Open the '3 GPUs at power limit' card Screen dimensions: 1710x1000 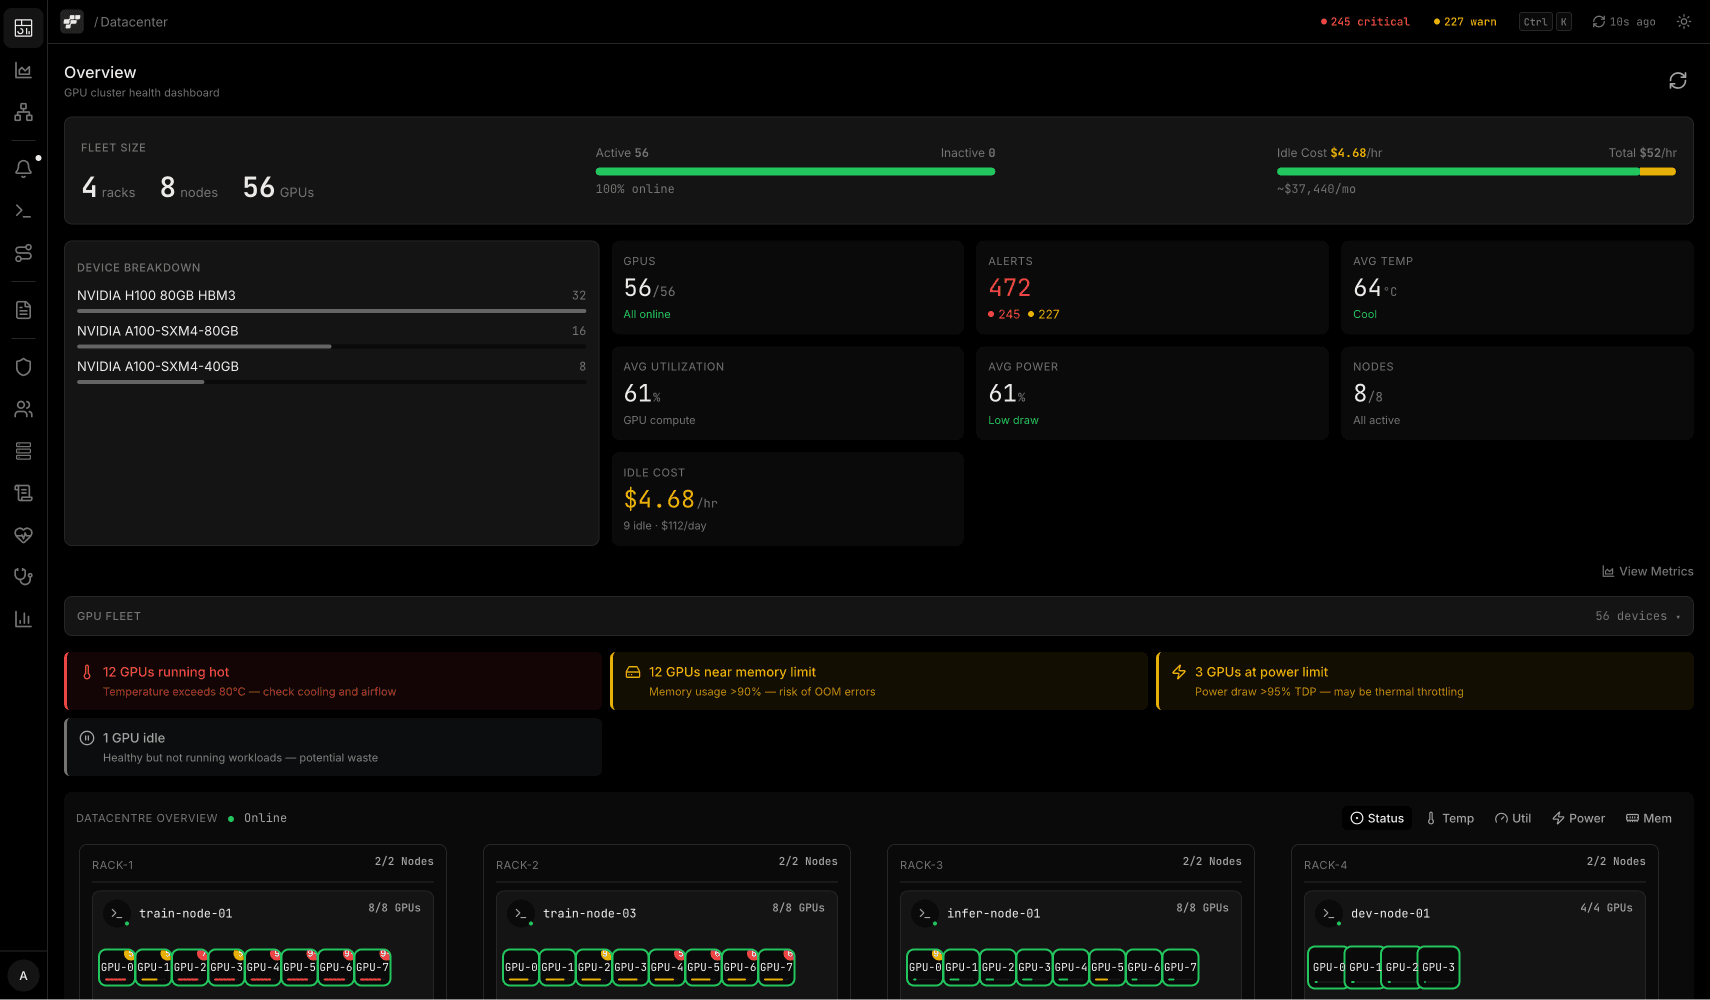(1425, 681)
